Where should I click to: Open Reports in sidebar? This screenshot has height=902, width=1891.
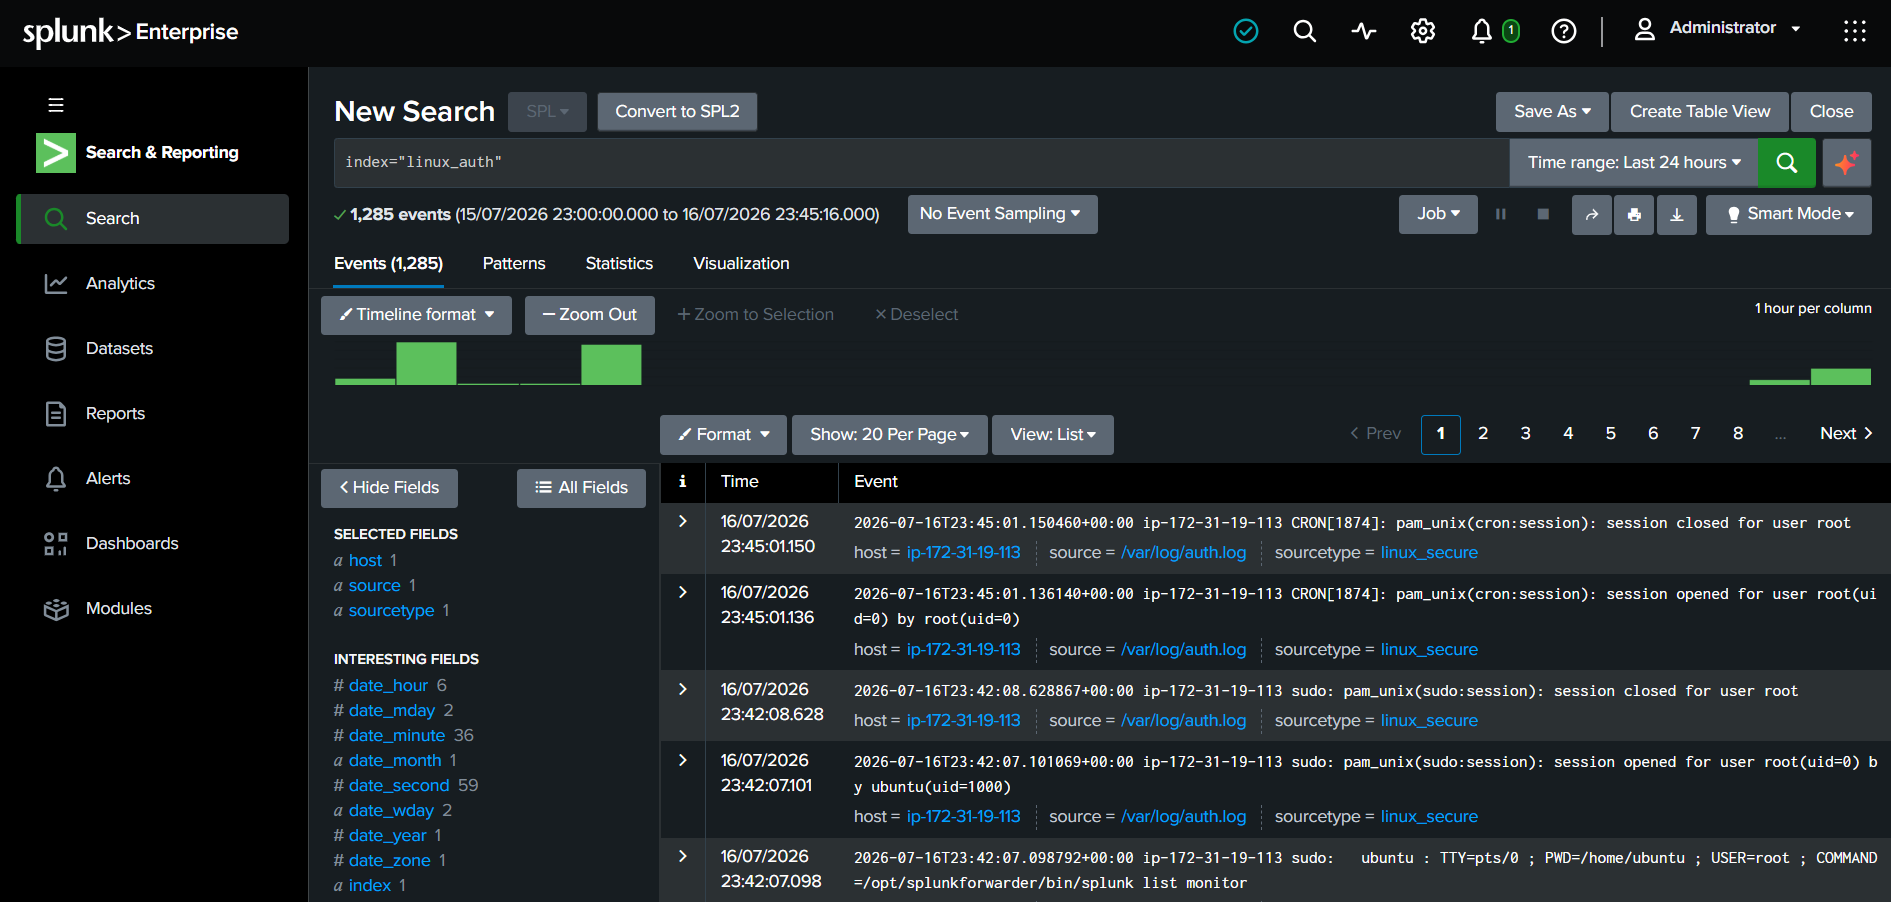pyautogui.click(x=152, y=414)
